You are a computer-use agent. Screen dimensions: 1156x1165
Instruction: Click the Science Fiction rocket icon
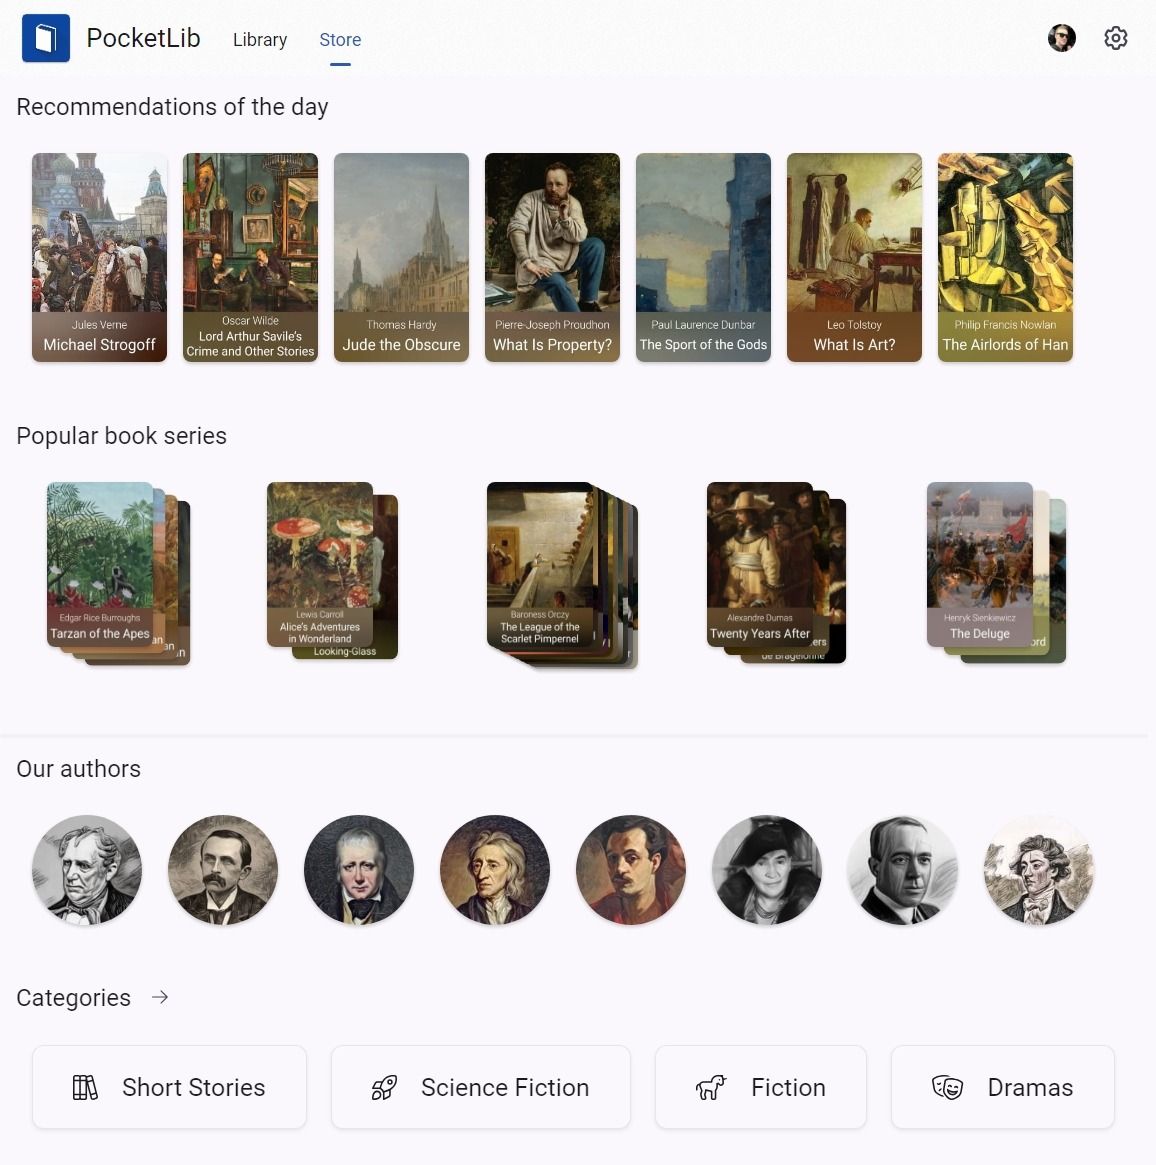coord(384,1087)
